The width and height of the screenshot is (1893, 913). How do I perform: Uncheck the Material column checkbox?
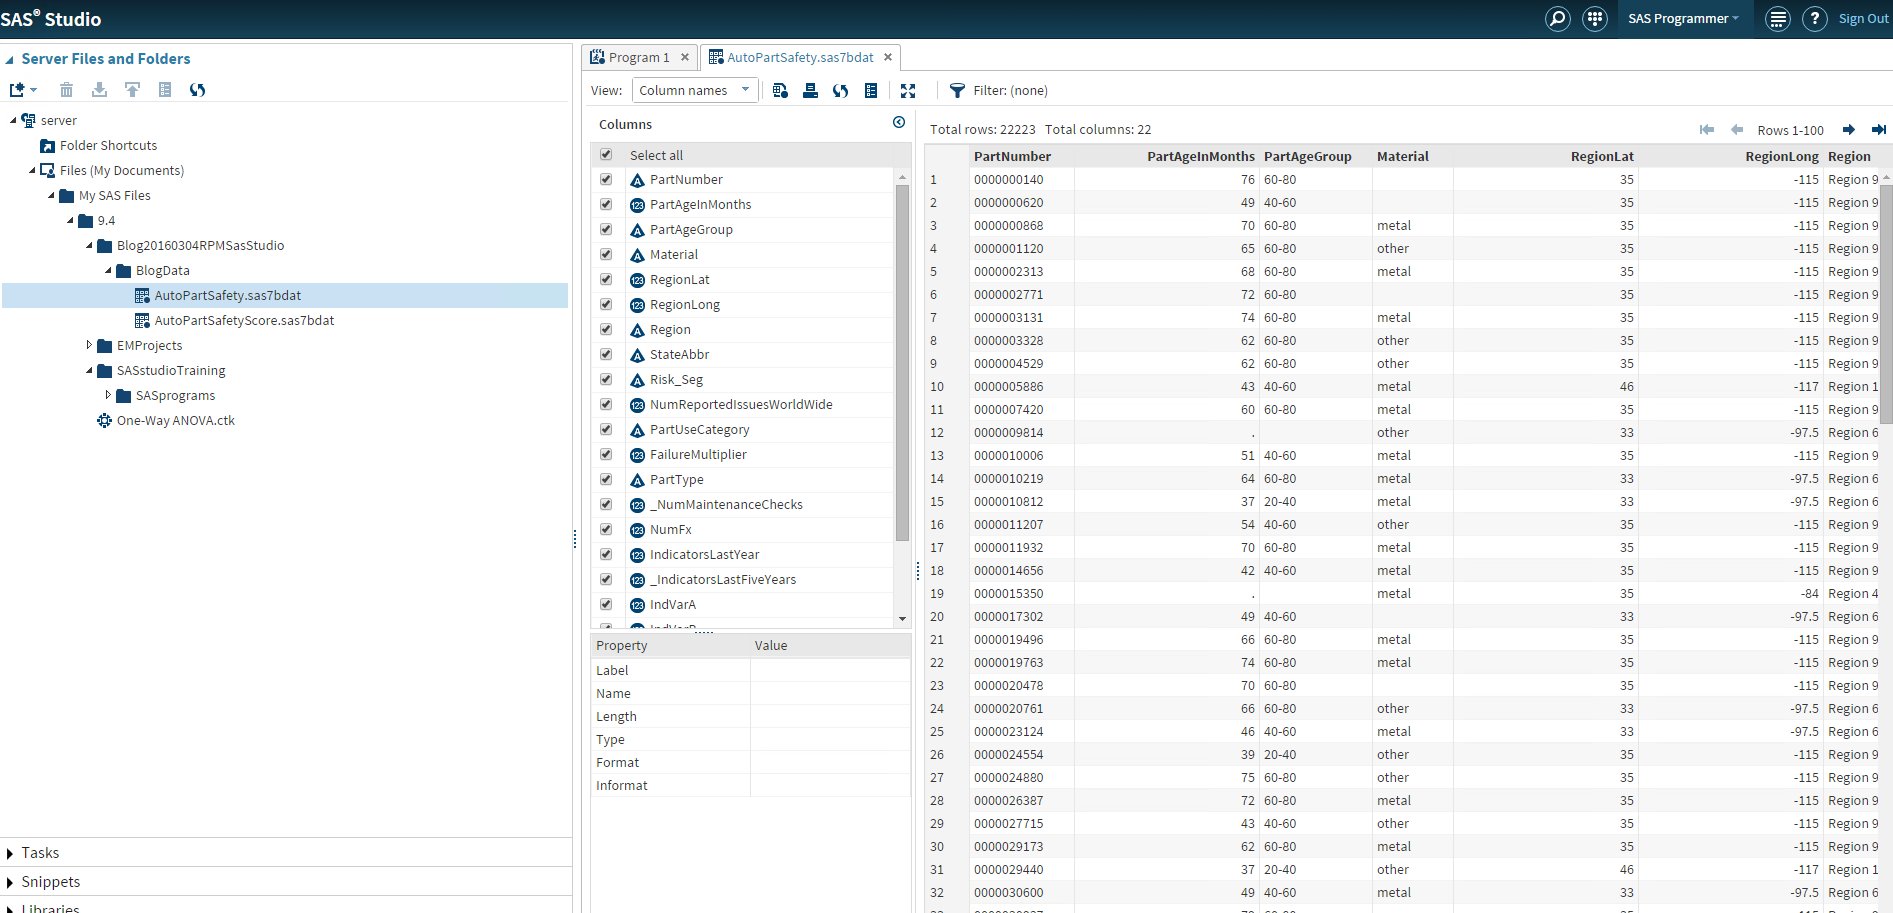[606, 254]
